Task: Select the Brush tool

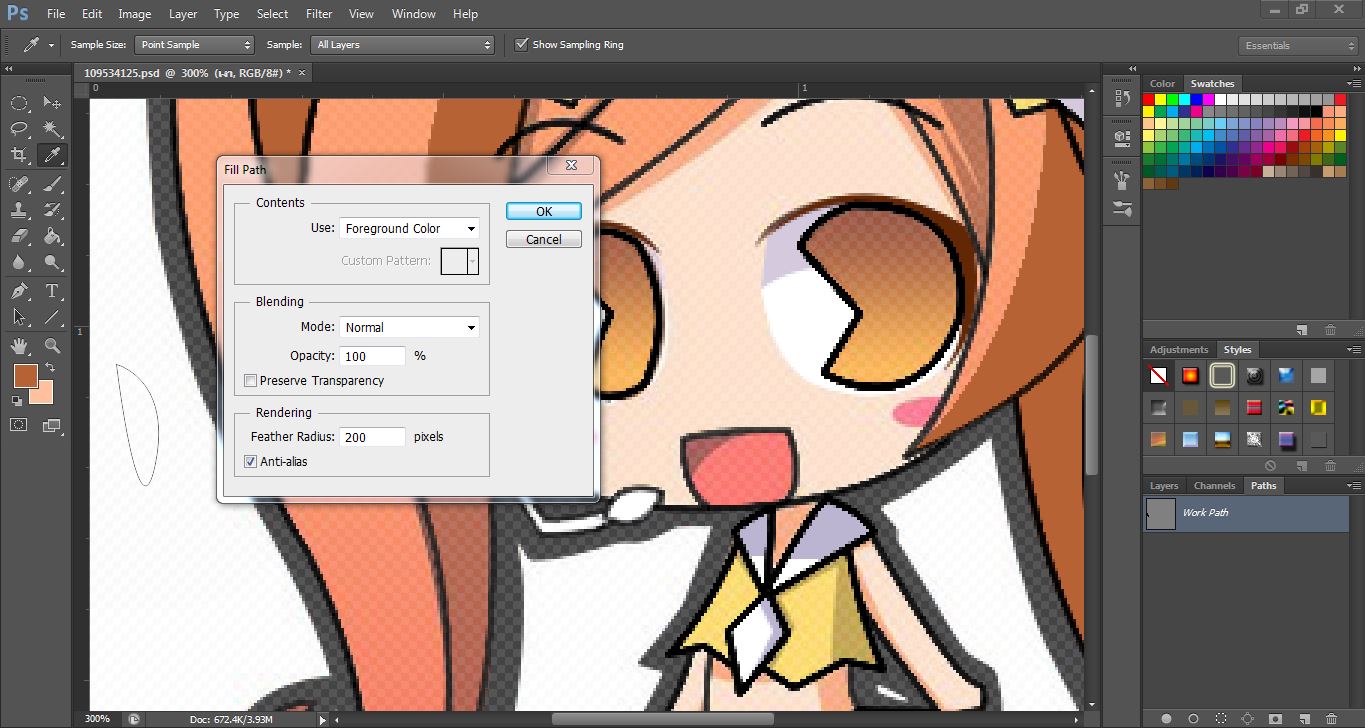Action: point(52,184)
